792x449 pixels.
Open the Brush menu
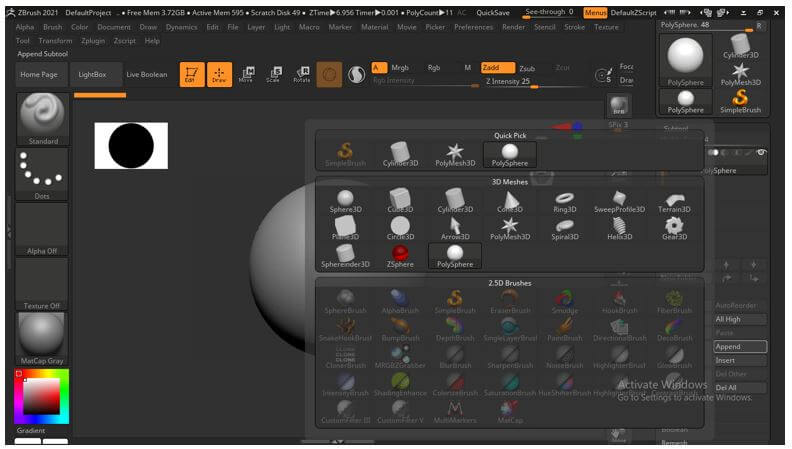pos(53,27)
